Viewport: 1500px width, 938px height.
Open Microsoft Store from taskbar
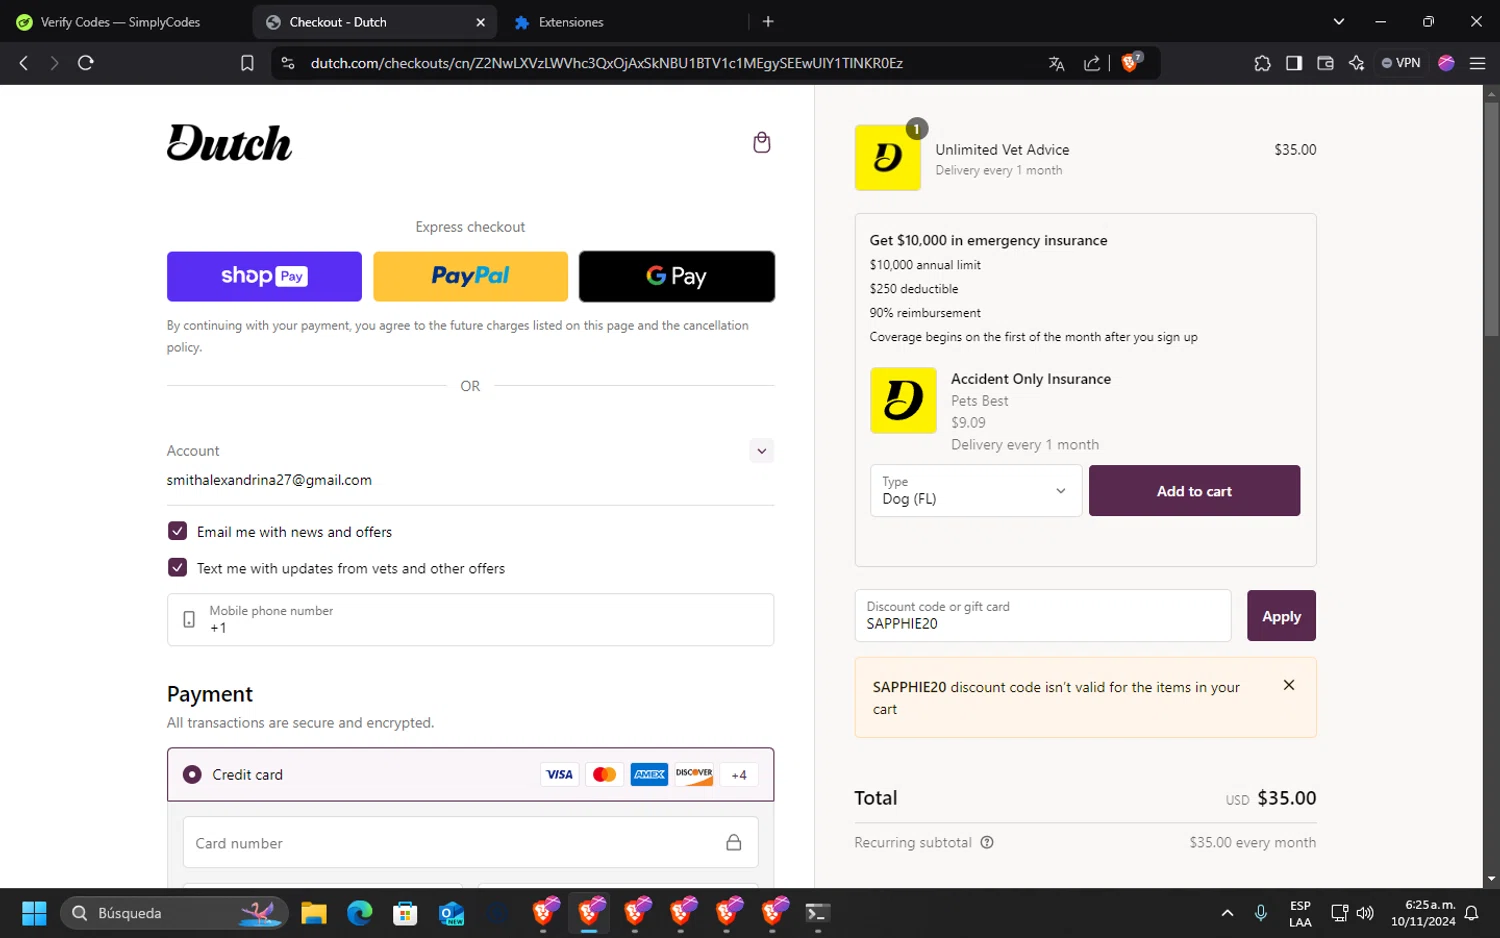pos(405,913)
